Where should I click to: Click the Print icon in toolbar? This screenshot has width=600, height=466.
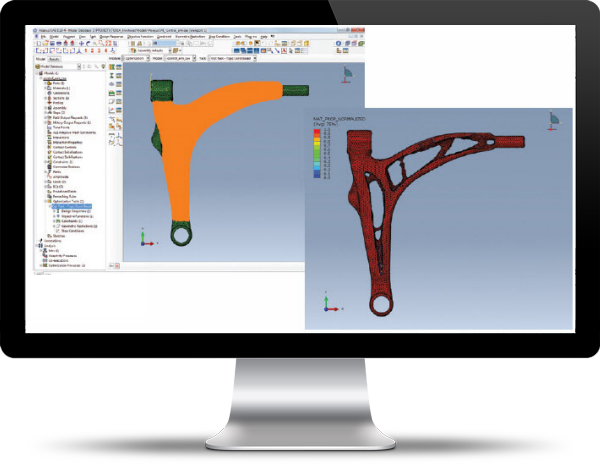pyautogui.click(x=59, y=43)
